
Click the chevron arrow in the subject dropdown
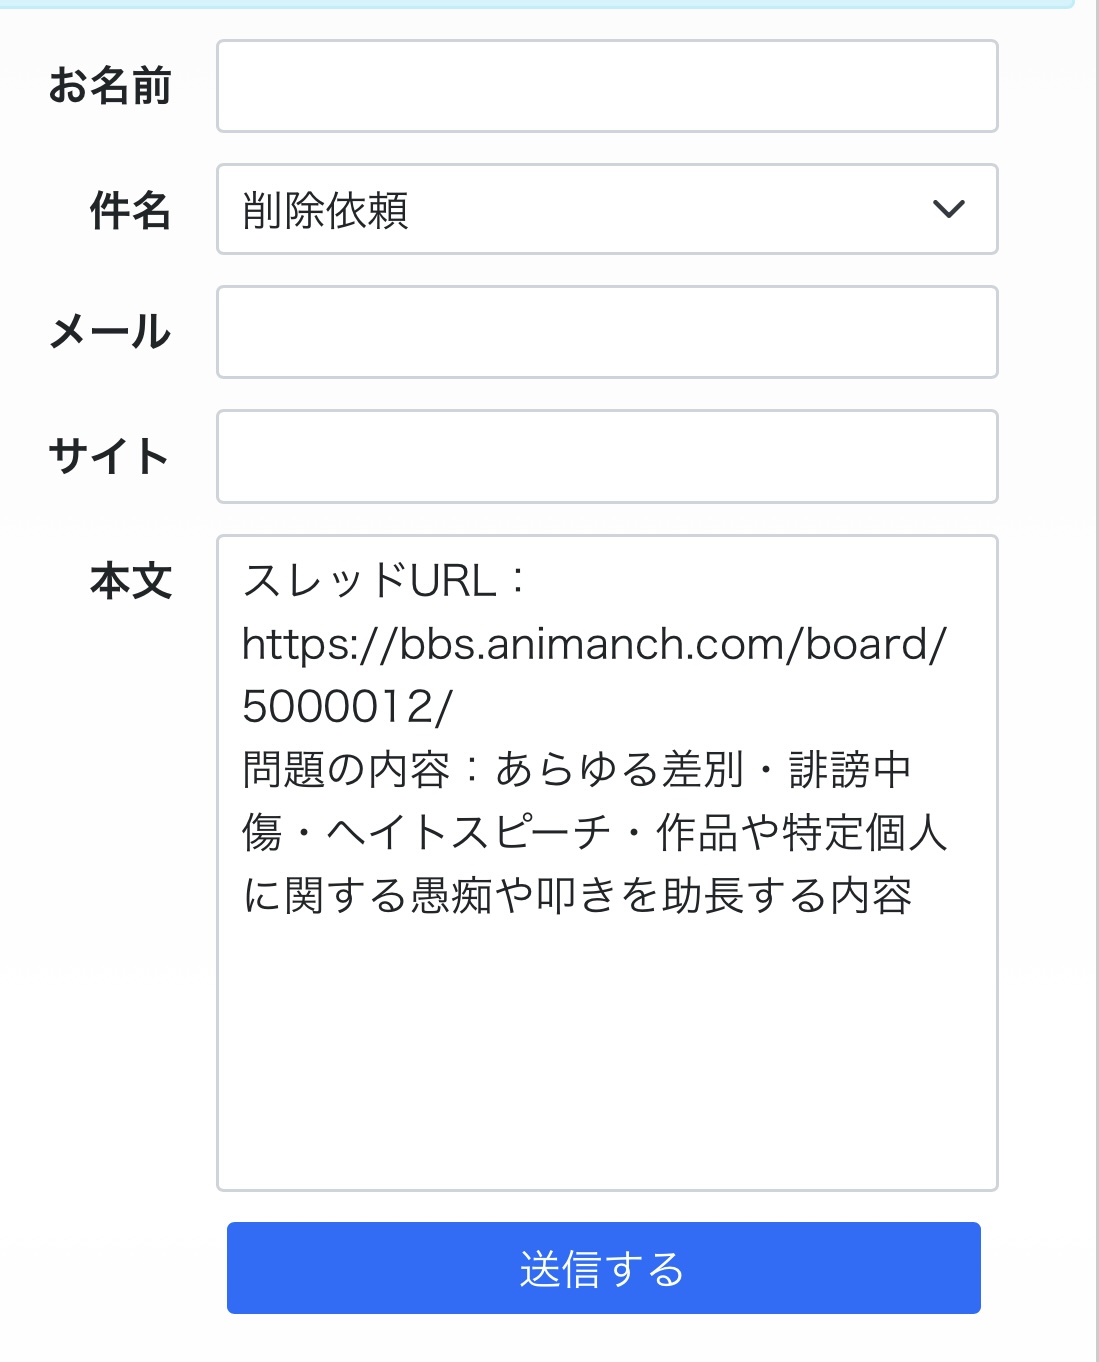(948, 209)
